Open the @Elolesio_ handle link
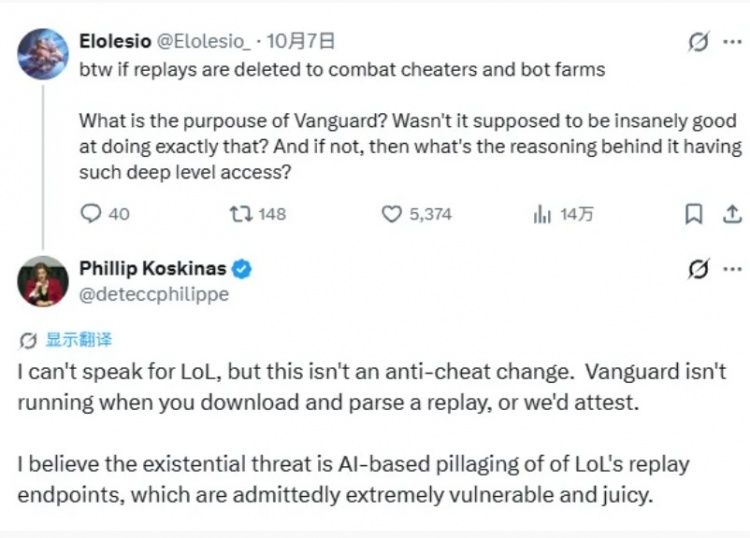Viewport: 750px width, 538px height. pos(203,42)
